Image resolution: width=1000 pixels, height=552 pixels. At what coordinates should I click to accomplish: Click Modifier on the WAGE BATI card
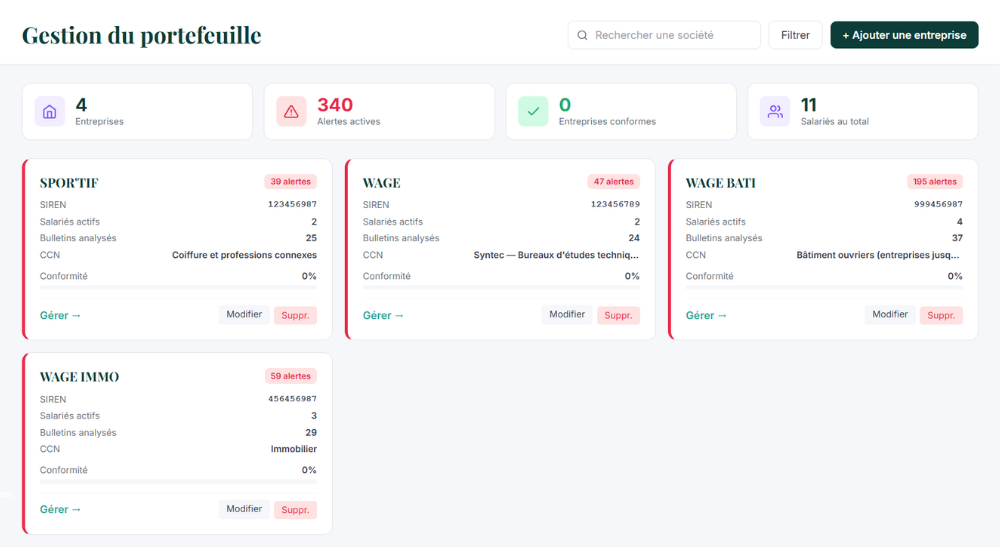(x=890, y=315)
